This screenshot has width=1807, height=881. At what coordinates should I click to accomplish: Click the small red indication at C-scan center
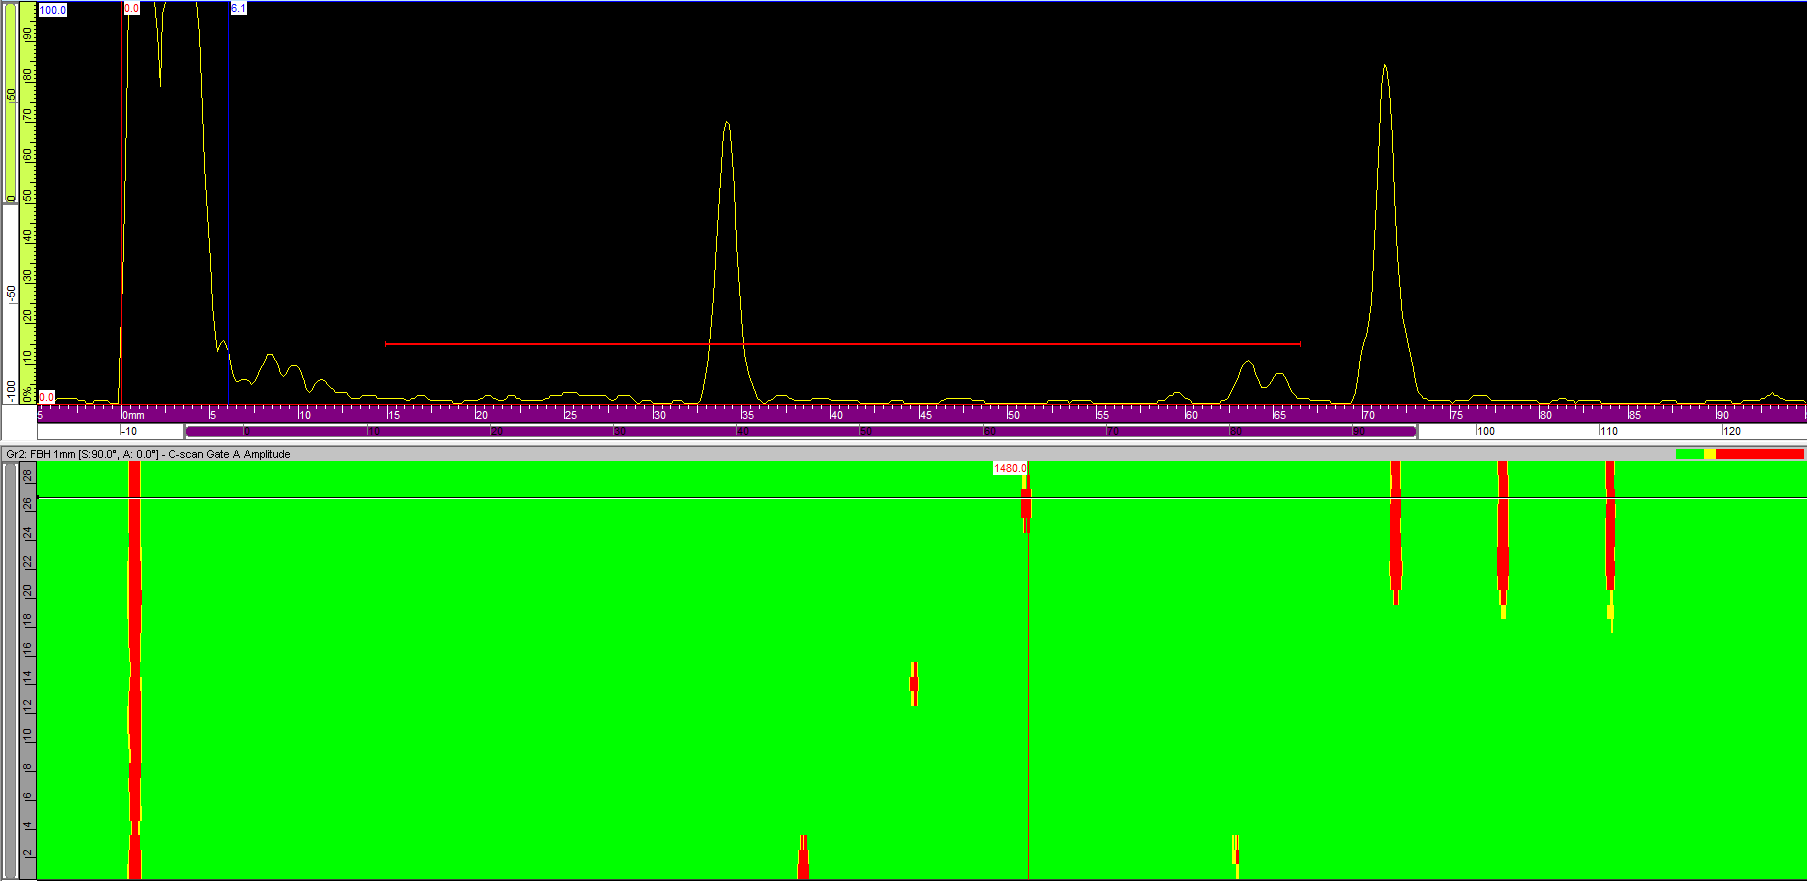[914, 684]
